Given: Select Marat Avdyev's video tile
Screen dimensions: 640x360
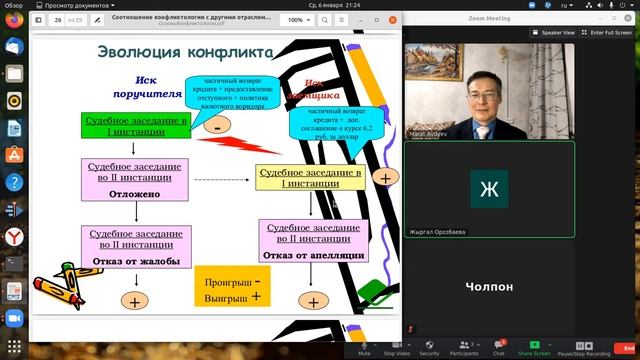Looking at the screenshot, I should pyautogui.click(x=489, y=91).
